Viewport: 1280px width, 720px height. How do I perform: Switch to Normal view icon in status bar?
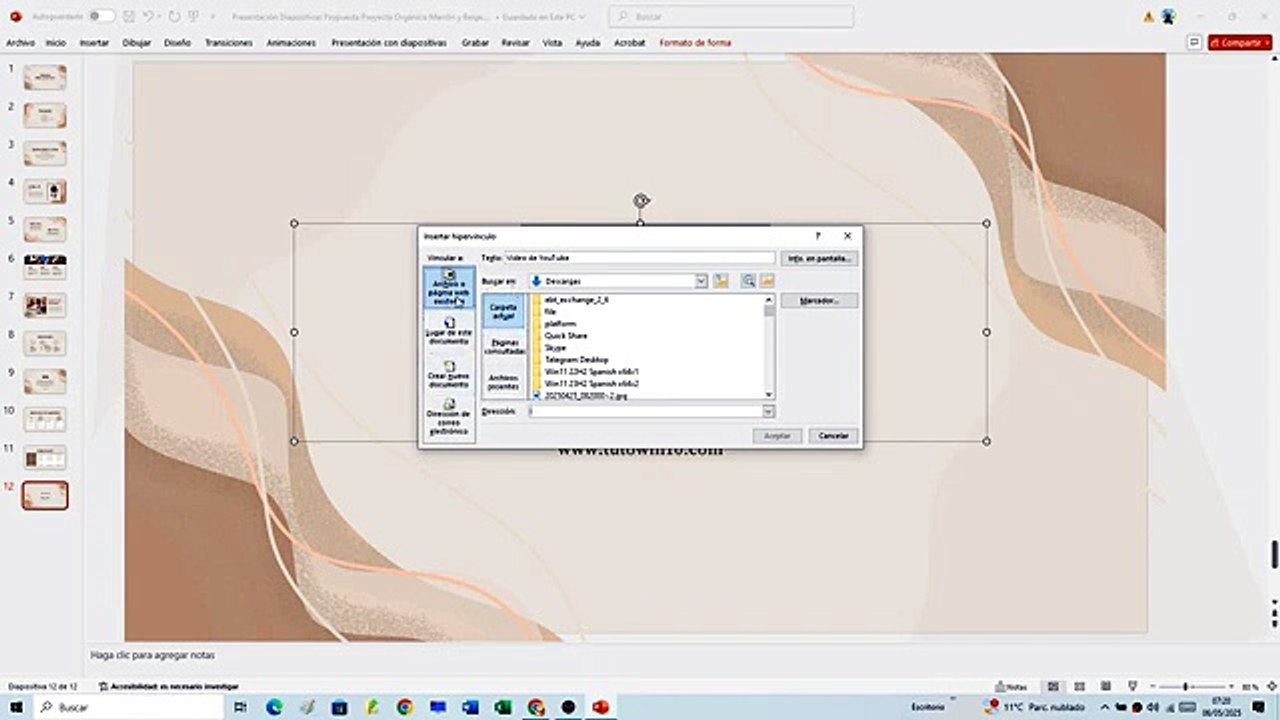(1053, 687)
